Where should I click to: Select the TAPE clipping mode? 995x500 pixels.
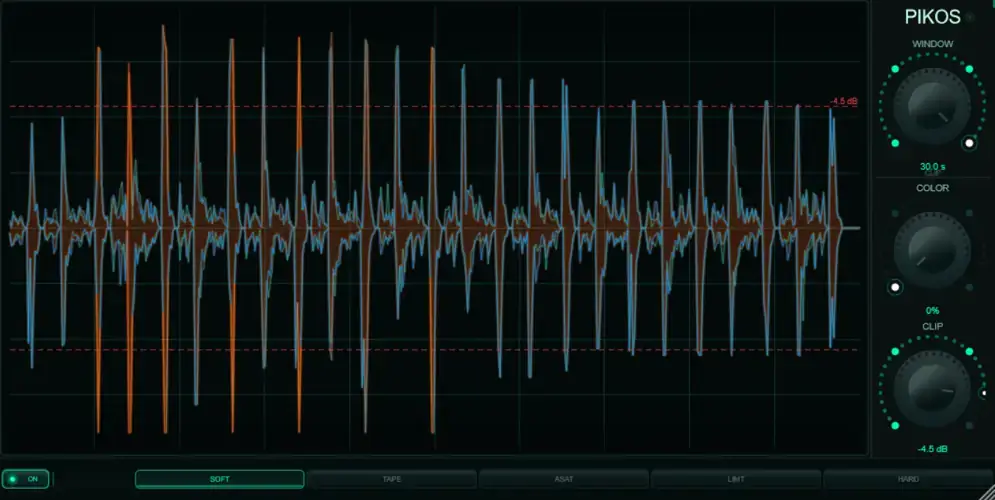[392, 479]
